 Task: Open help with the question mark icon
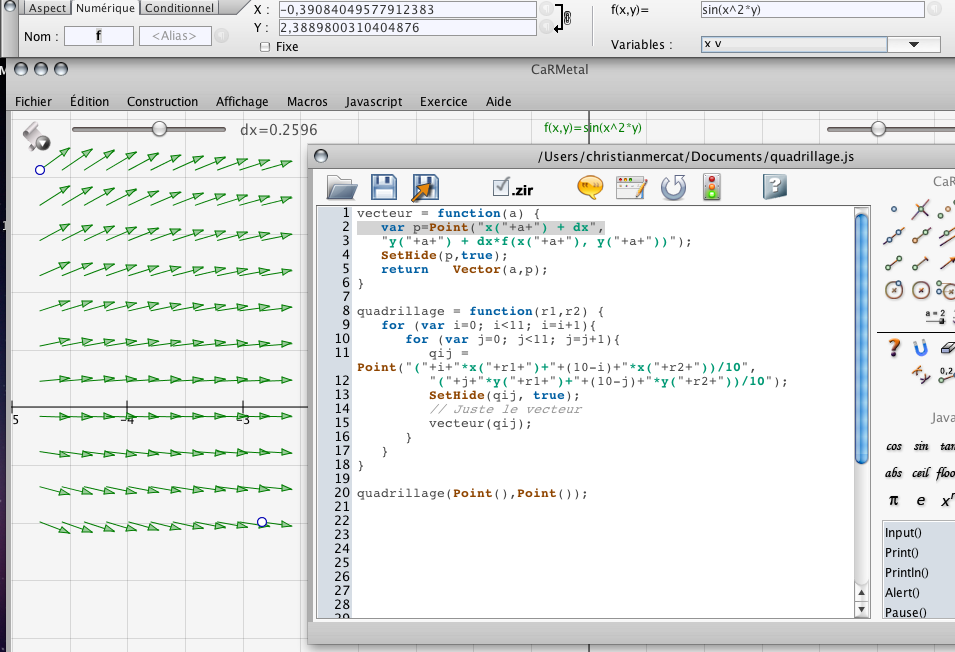(x=775, y=187)
